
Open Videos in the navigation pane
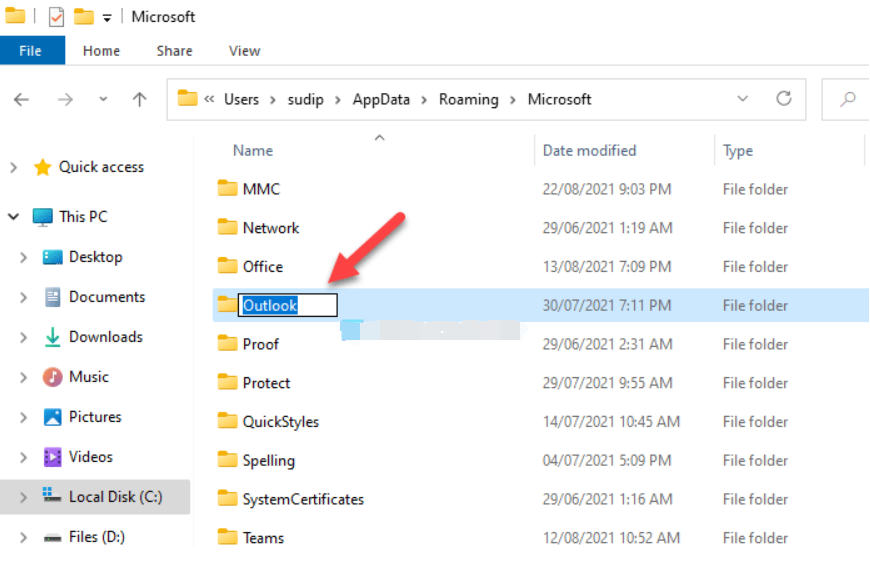90,457
